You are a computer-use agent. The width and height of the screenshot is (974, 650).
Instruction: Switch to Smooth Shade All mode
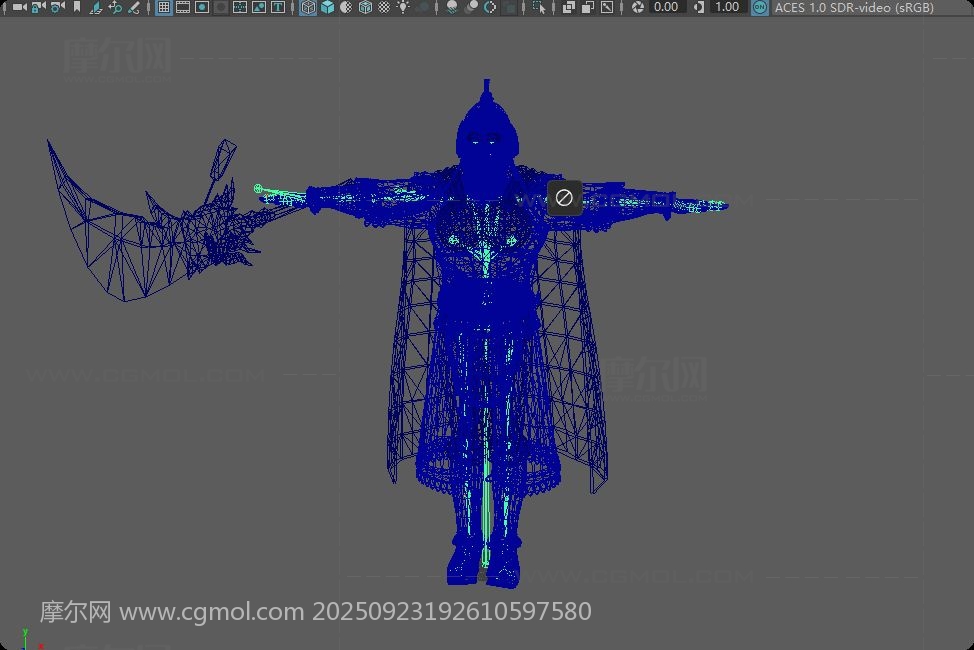(327, 7)
